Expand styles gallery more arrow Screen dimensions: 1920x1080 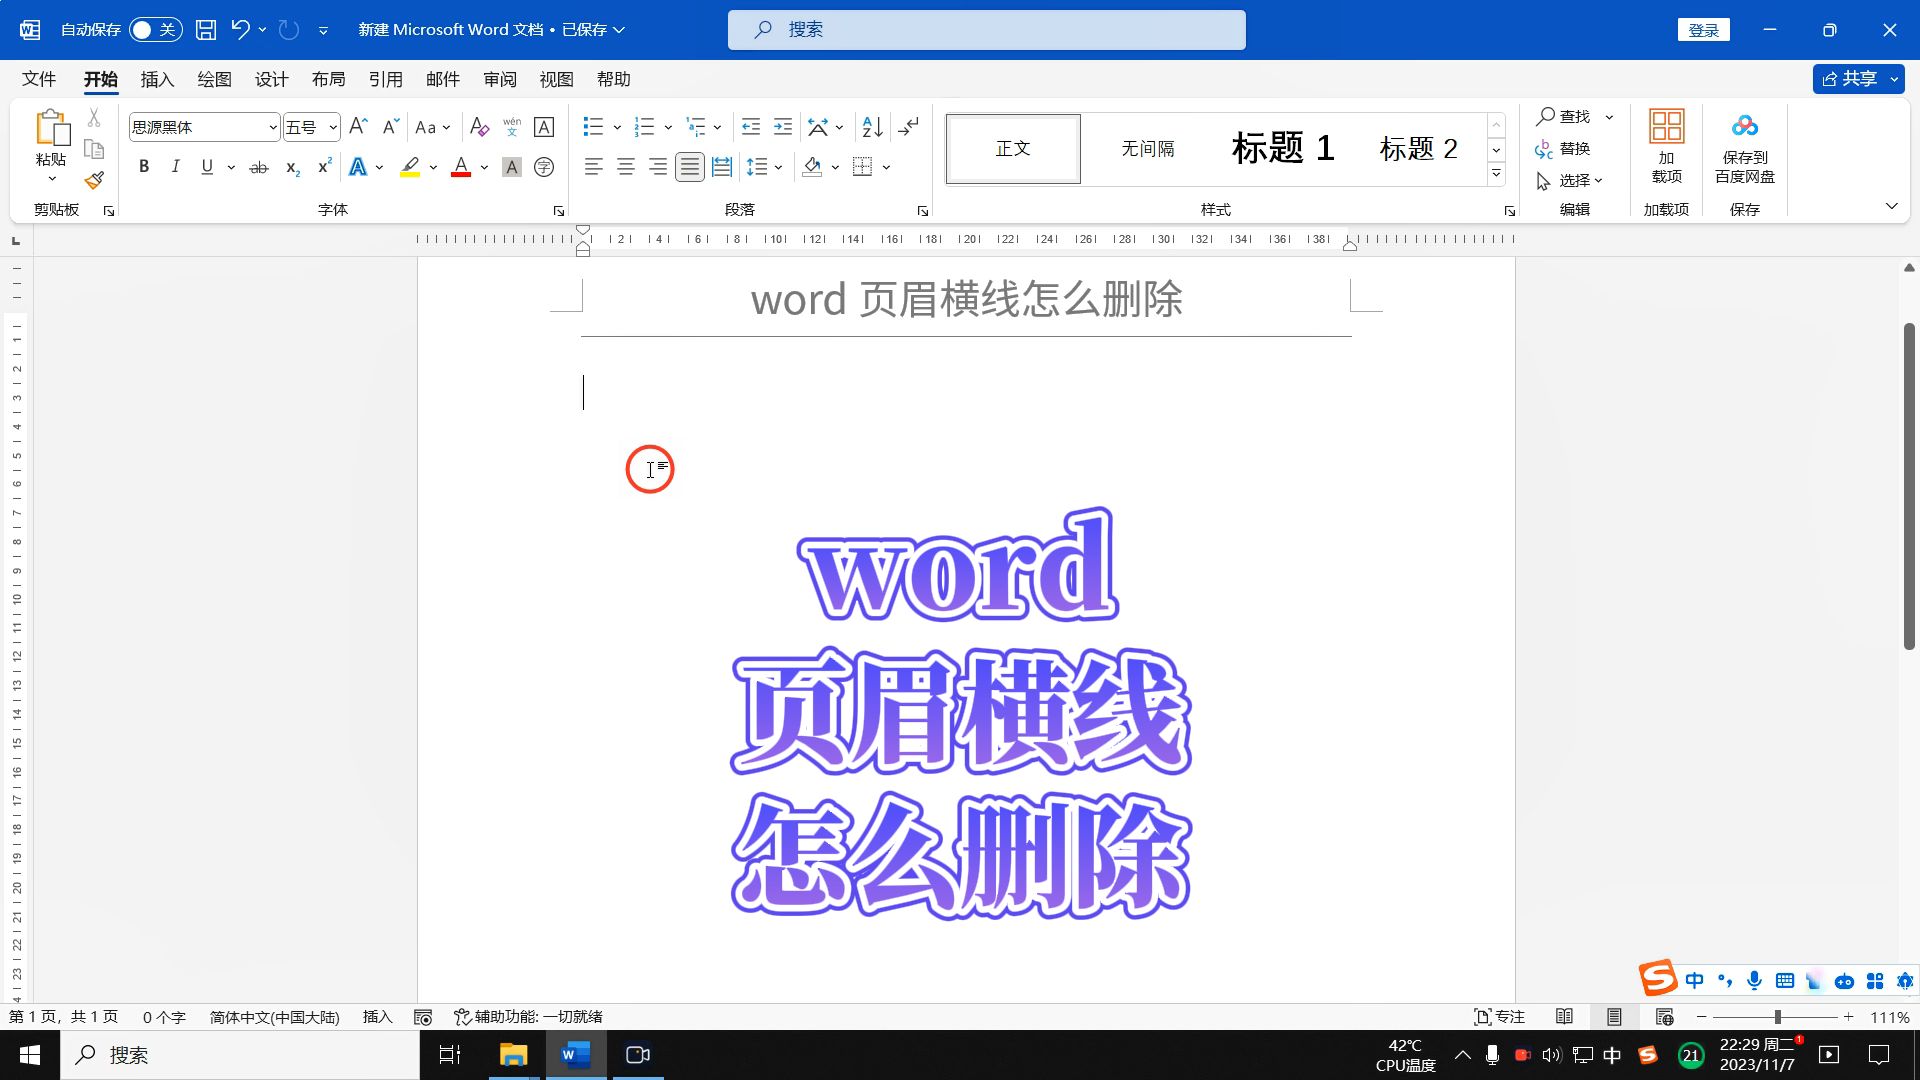coord(1496,173)
